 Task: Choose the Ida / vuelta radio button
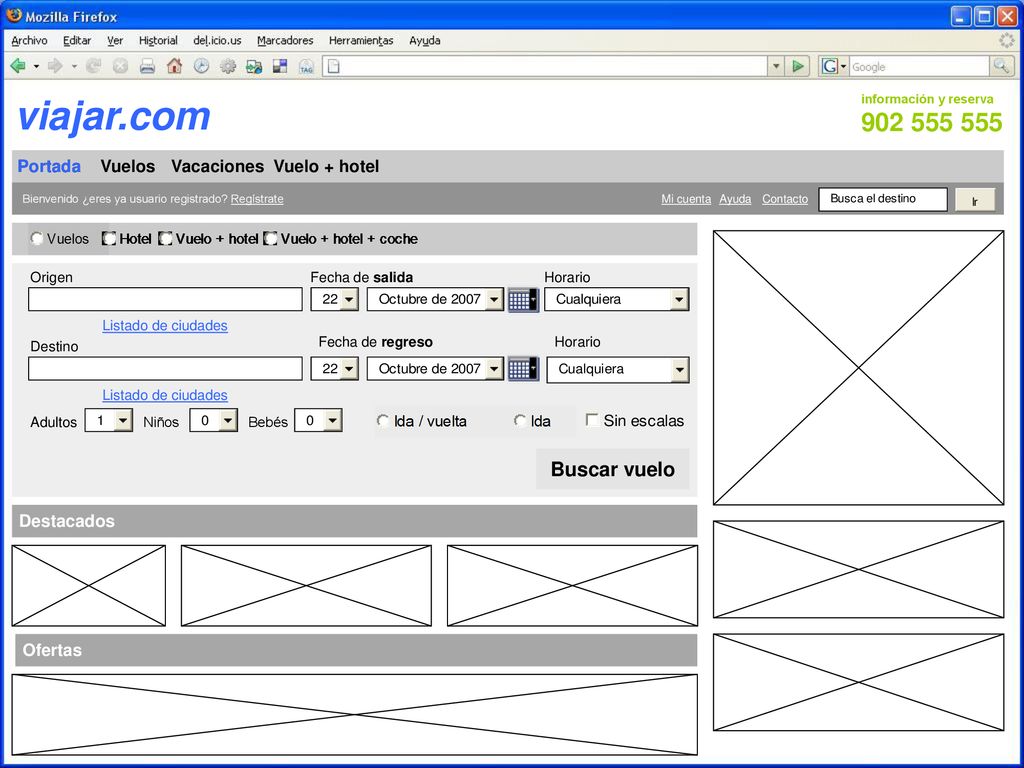click(383, 421)
